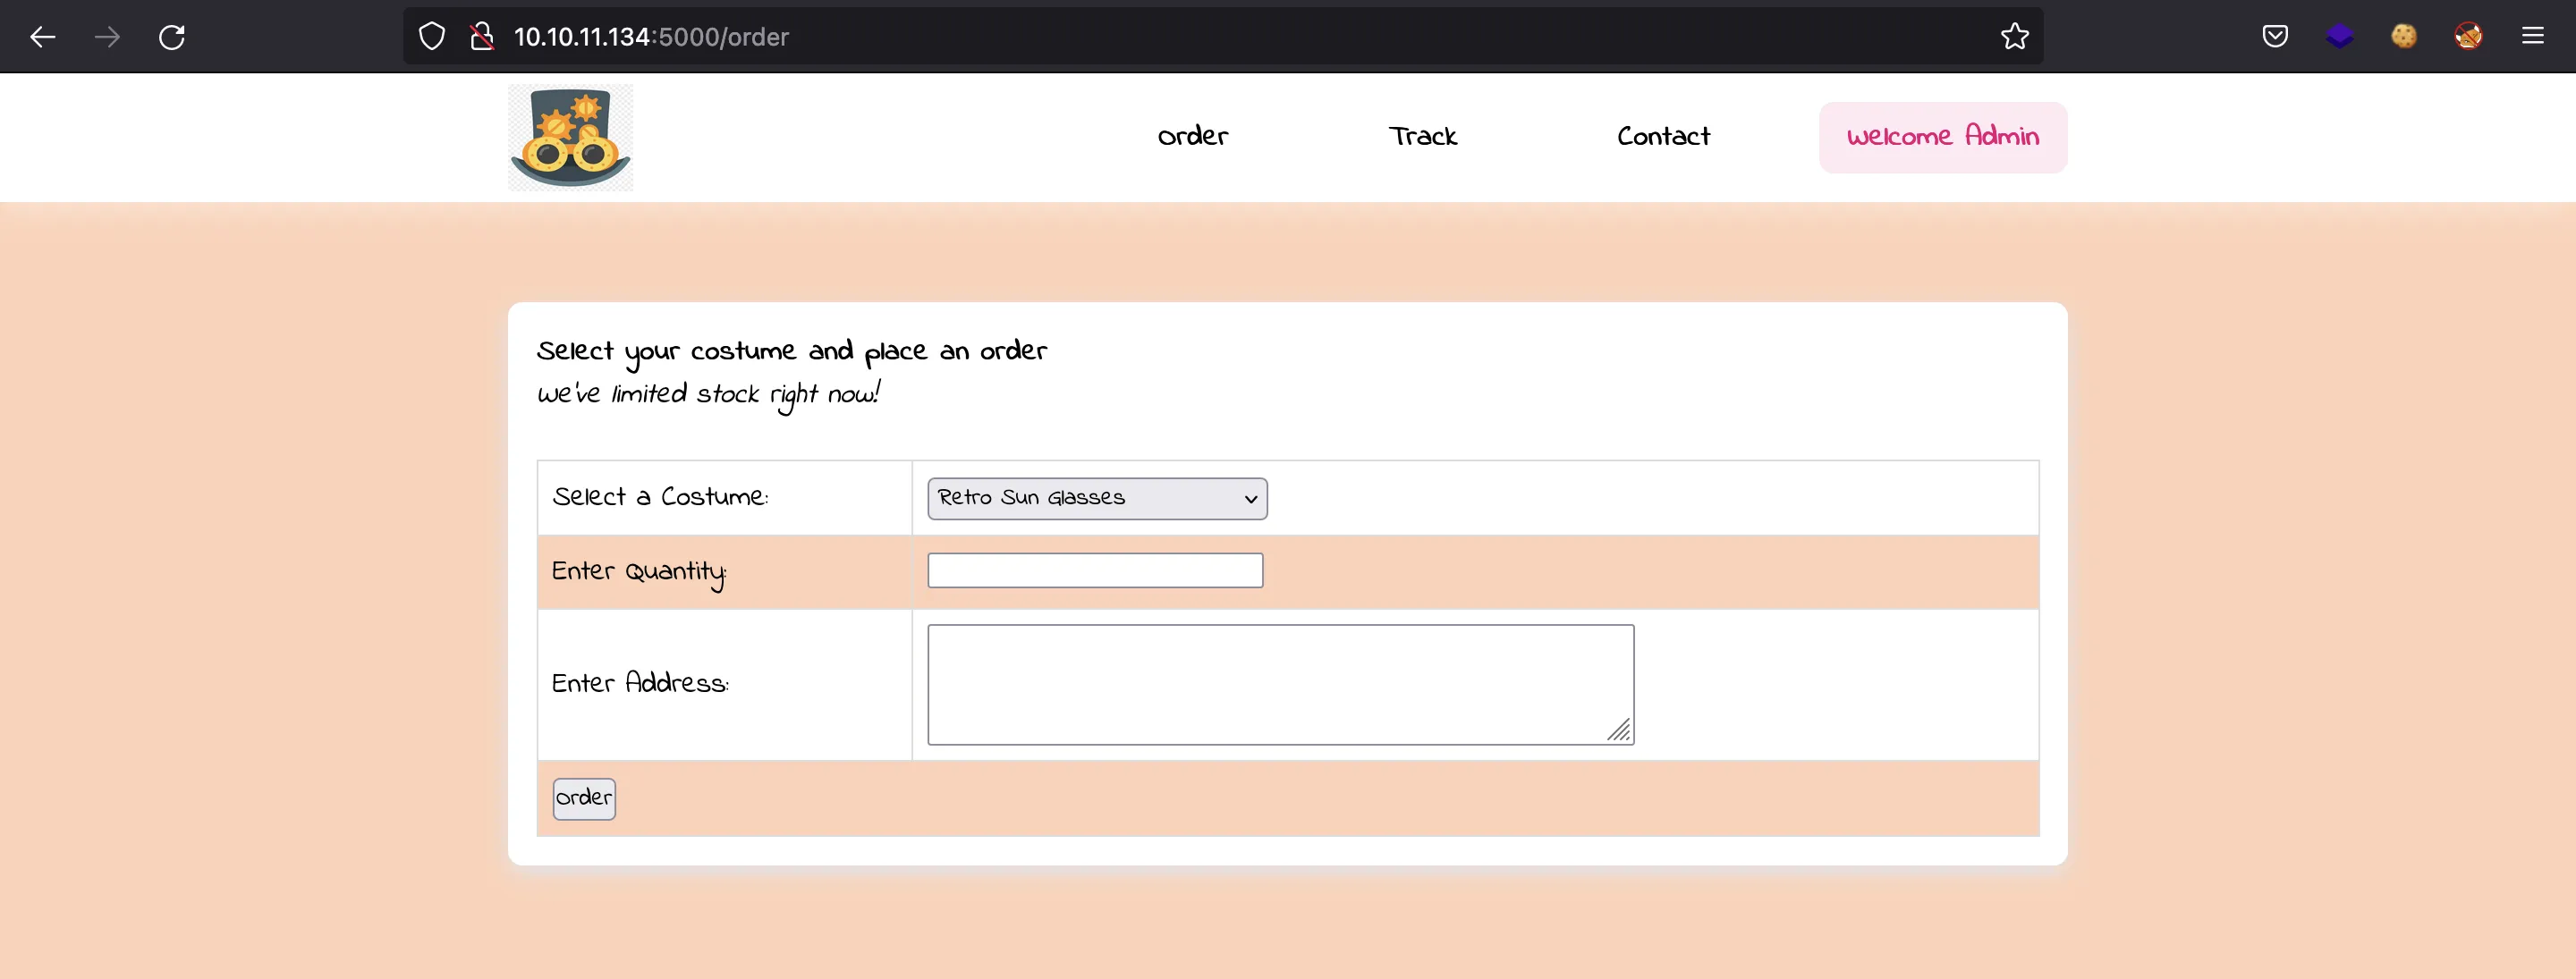Click the steampunk hat site logo
The image size is (2576, 979).
point(570,137)
